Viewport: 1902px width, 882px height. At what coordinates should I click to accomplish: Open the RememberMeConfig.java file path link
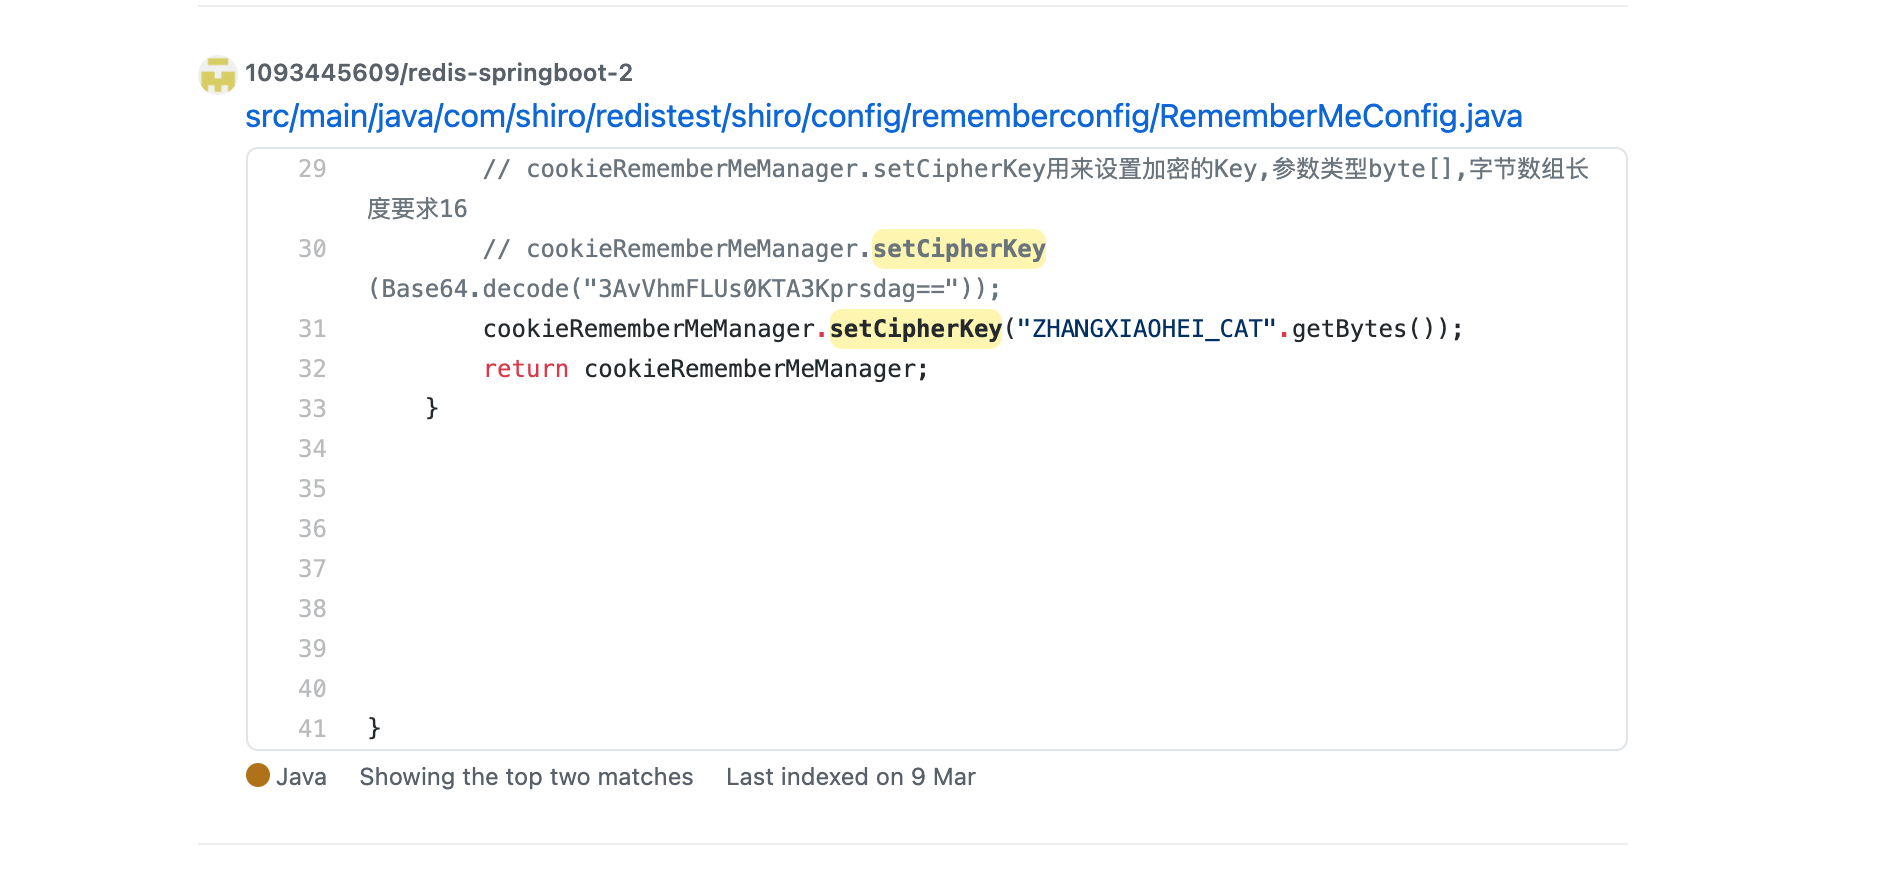point(883,117)
